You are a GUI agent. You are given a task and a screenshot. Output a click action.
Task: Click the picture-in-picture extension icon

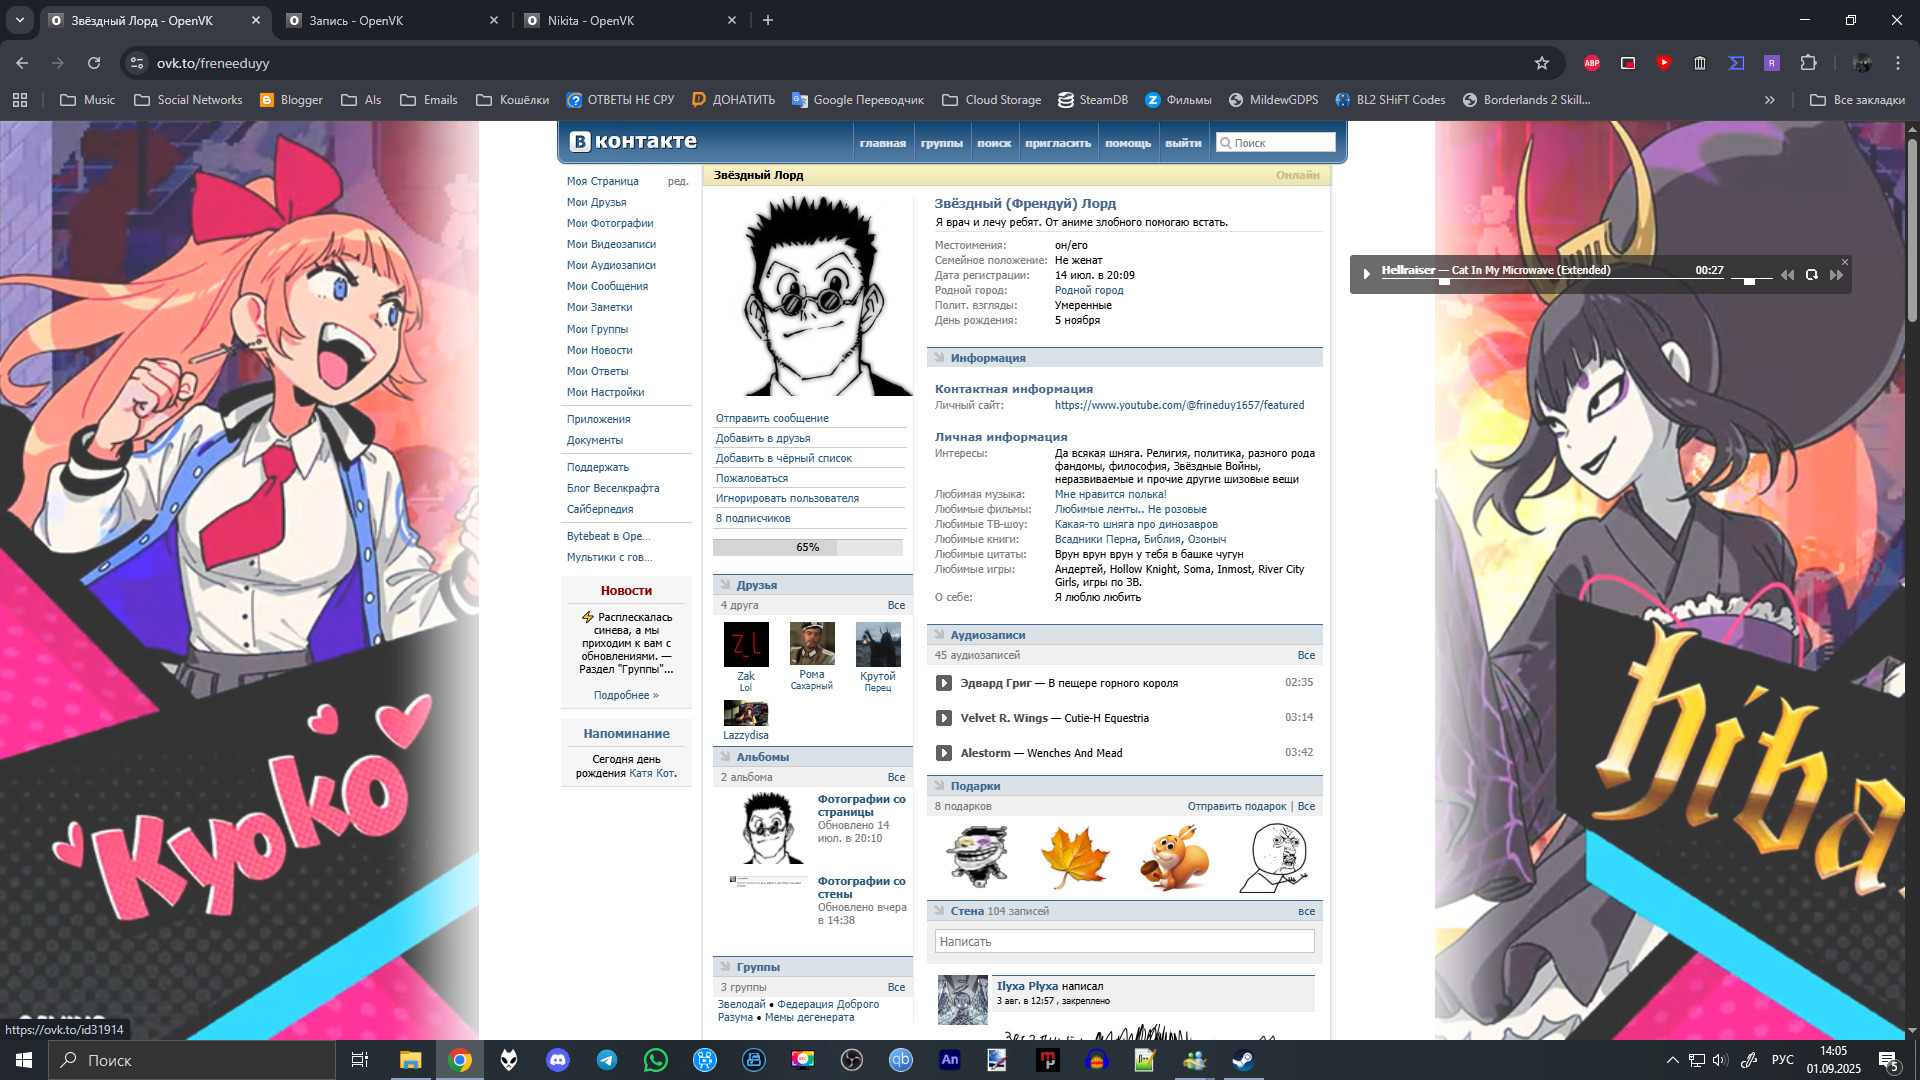1628,63
